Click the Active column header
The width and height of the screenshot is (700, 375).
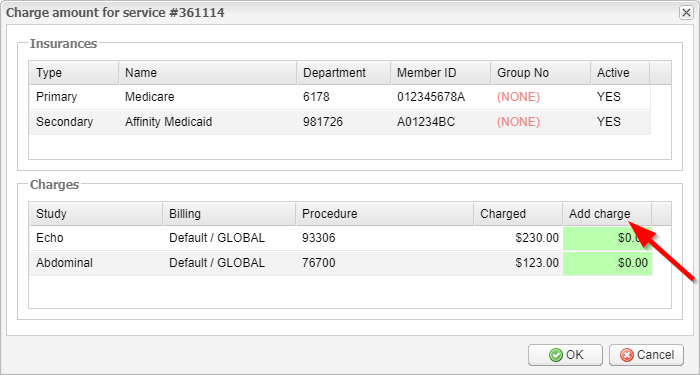tap(620, 73)
